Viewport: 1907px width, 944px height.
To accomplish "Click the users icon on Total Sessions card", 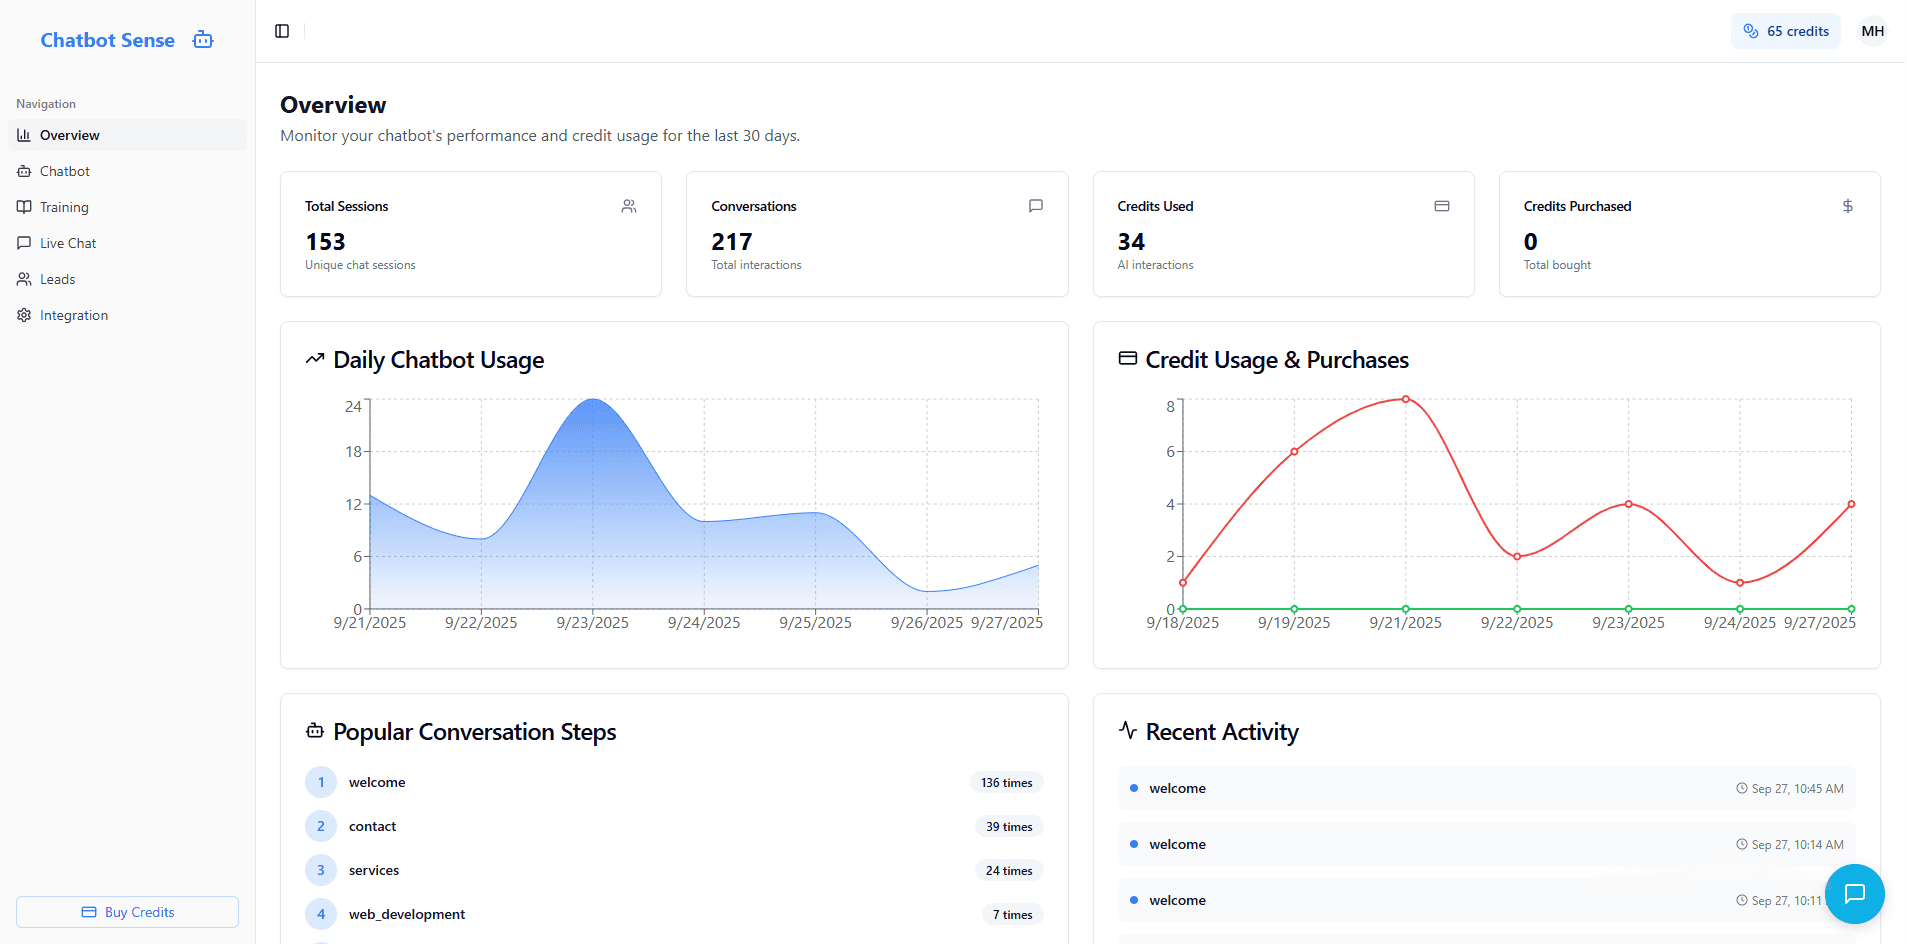I will point(629,206).
